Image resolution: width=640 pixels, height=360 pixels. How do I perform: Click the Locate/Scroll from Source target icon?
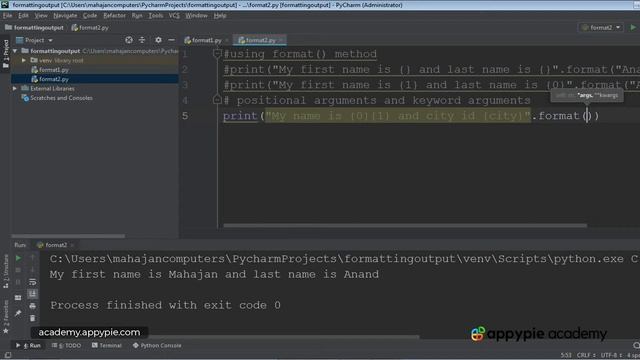129,40
